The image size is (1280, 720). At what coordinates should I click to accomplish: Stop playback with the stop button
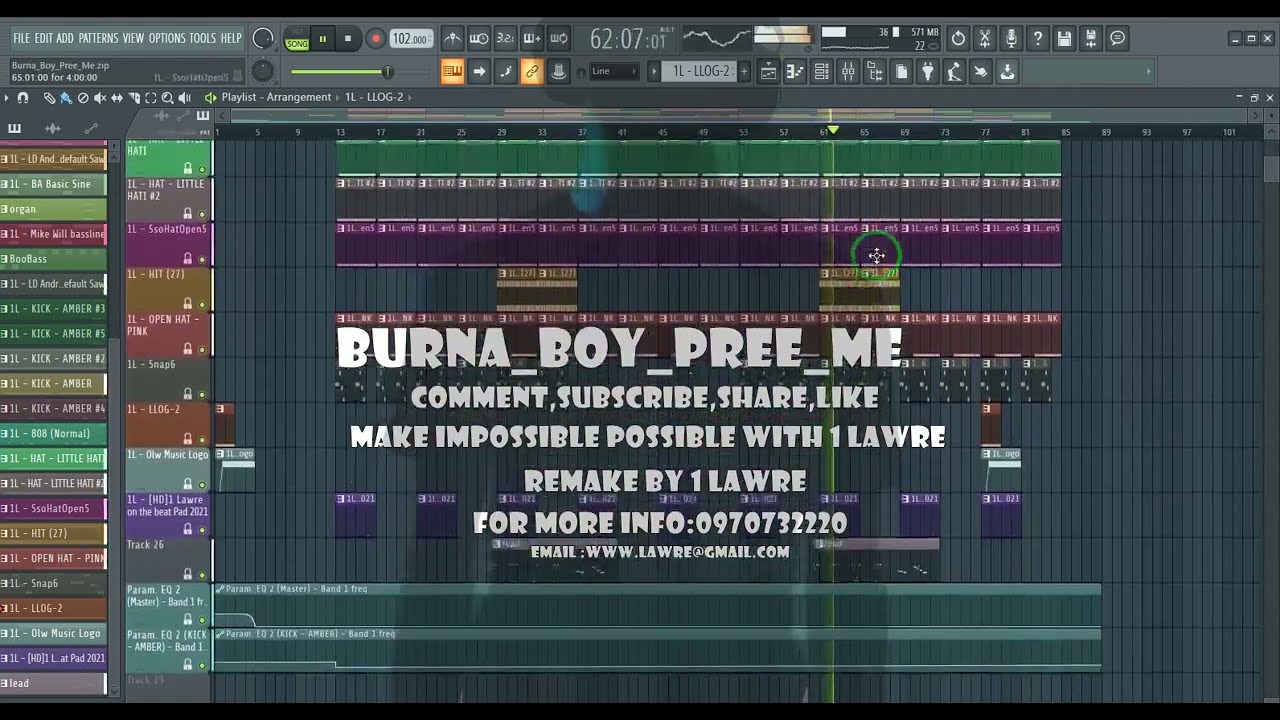(348, 39)
